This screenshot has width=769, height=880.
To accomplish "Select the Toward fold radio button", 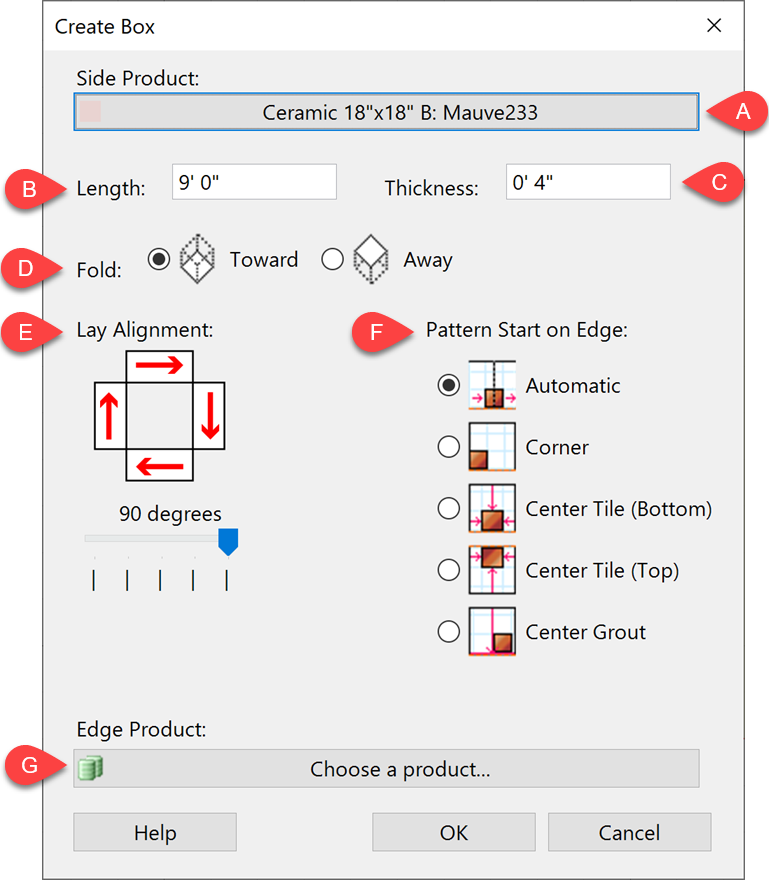I will (x=159, y=259).
